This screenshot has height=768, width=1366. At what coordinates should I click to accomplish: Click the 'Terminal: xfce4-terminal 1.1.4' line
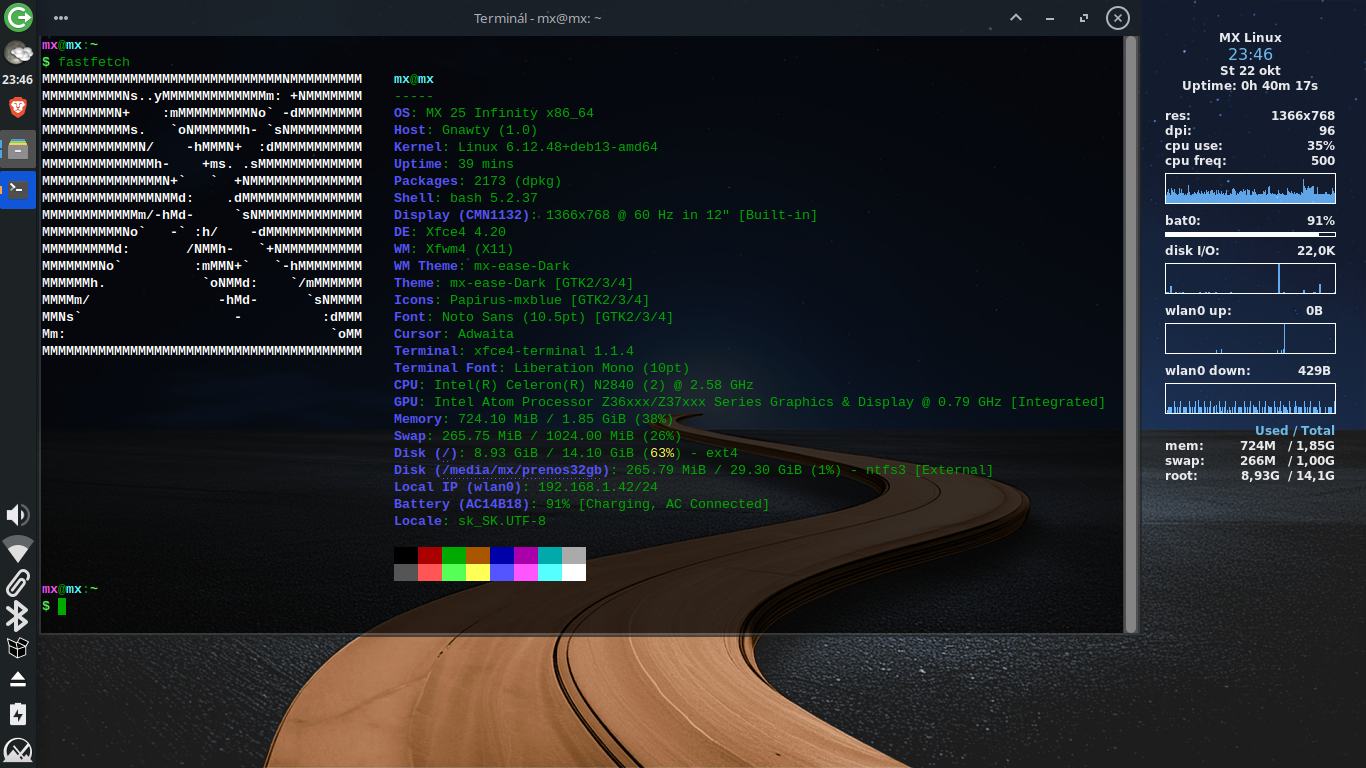pos(514,351)
